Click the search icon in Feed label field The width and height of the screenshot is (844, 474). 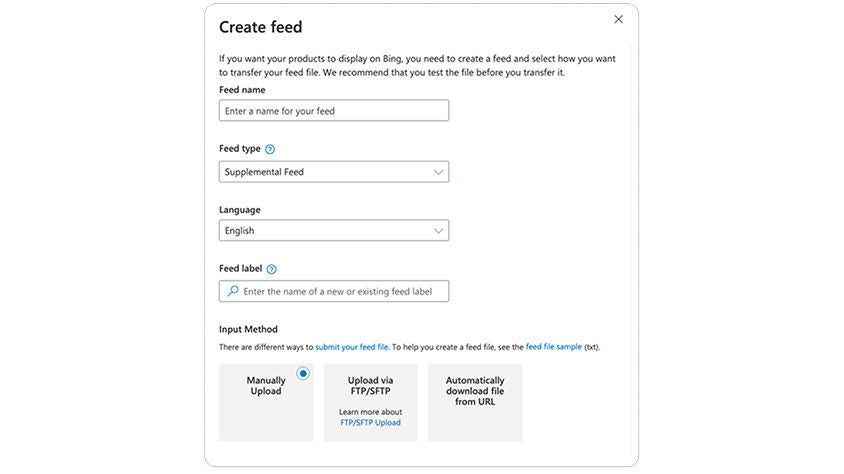[x=232, y=291]
